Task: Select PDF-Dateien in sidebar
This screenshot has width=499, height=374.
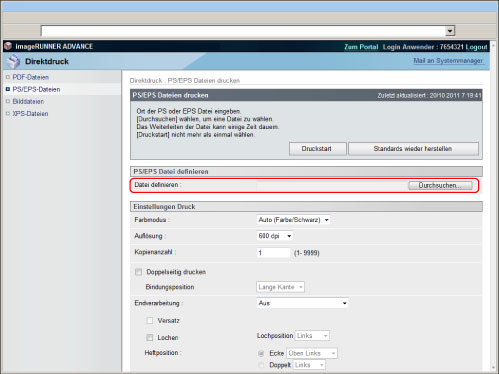Action: 31,77
